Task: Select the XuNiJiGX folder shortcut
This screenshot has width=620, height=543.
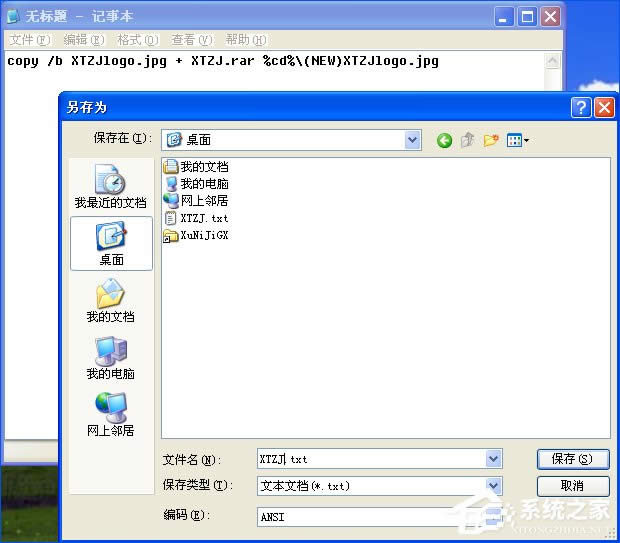Action: (197, 235)
